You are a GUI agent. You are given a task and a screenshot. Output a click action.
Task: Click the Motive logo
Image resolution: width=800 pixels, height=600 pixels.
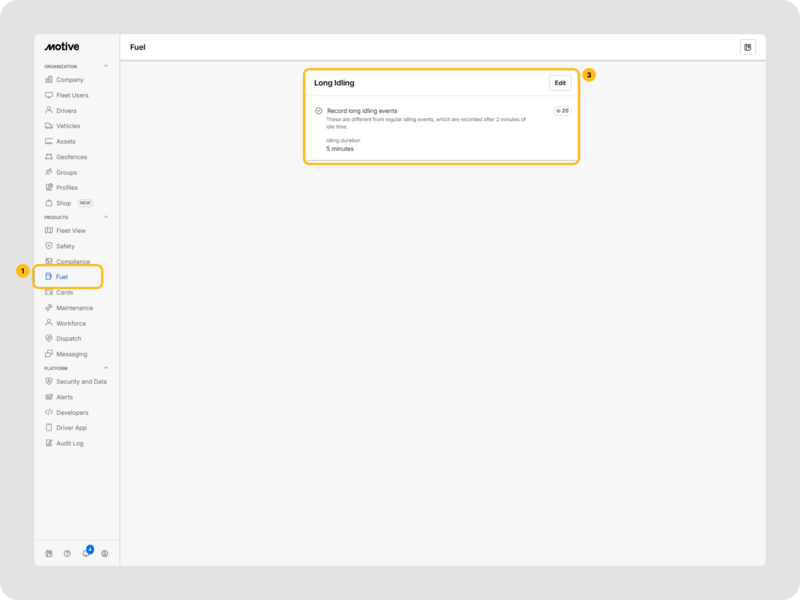click(x=61, y=47)
